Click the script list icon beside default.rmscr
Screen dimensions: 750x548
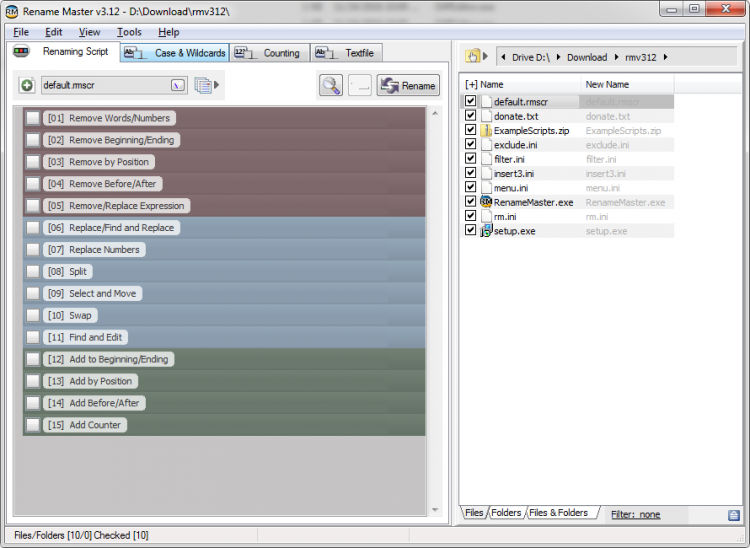point(203,86)
